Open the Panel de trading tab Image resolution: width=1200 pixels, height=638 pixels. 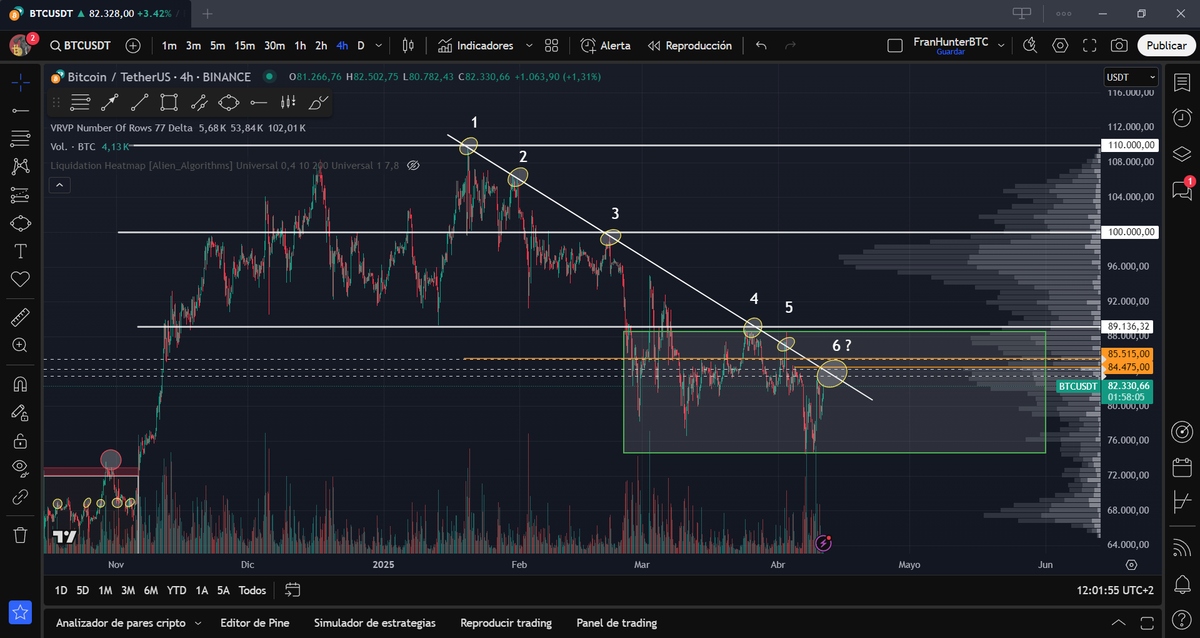617,623
